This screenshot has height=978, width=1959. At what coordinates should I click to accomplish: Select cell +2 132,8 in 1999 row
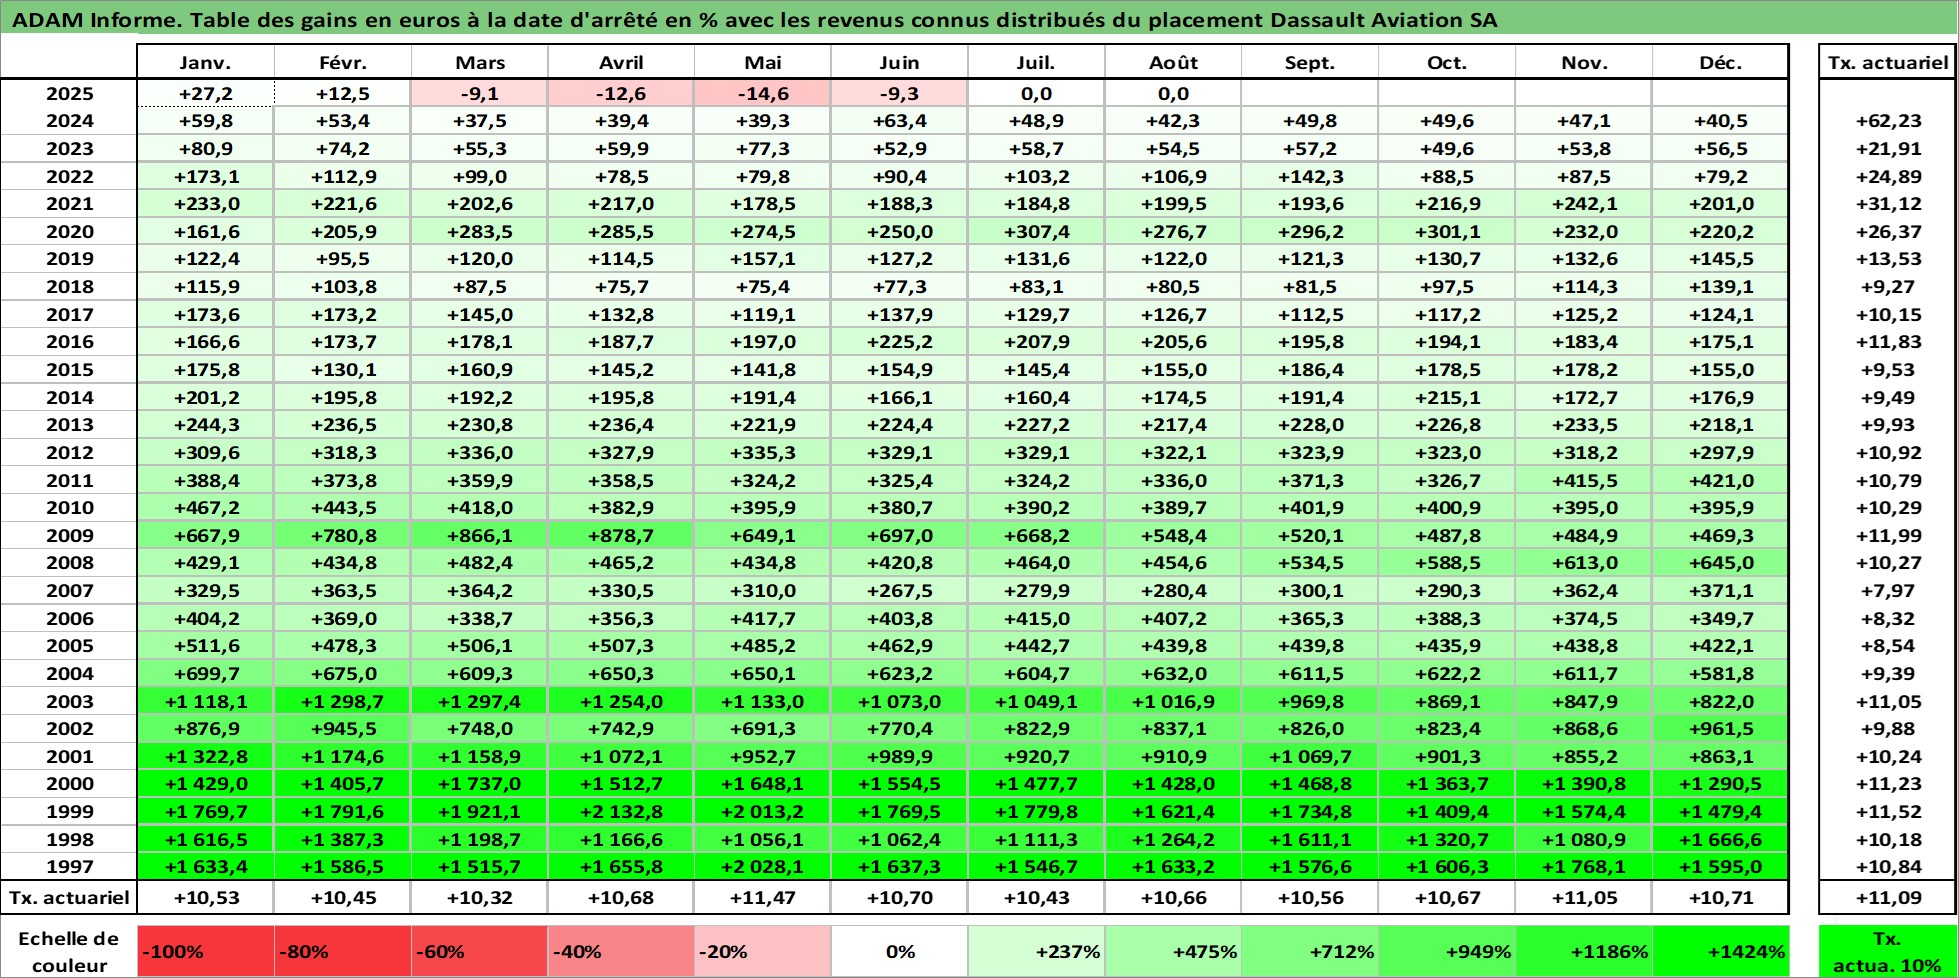[621, 812]
